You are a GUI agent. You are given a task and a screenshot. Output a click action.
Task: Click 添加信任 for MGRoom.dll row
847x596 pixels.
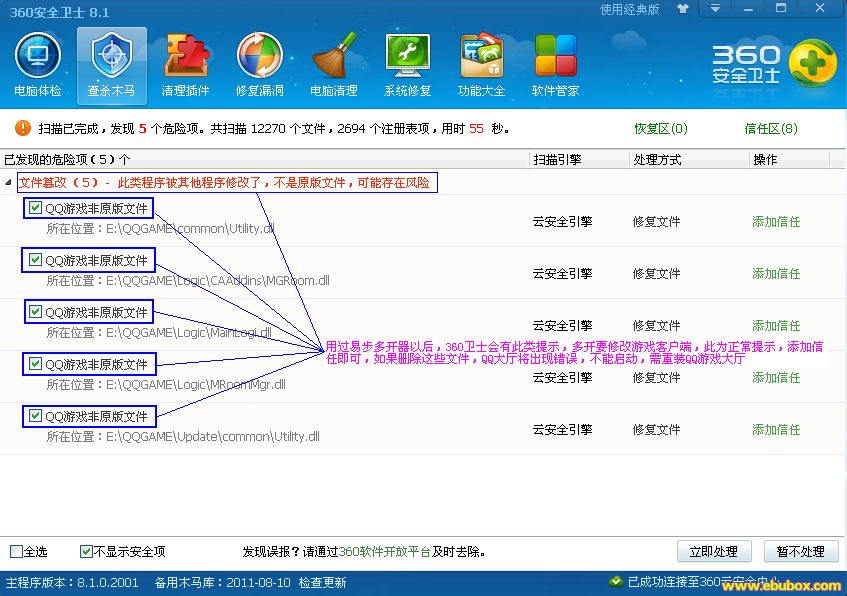coord(776,273)
